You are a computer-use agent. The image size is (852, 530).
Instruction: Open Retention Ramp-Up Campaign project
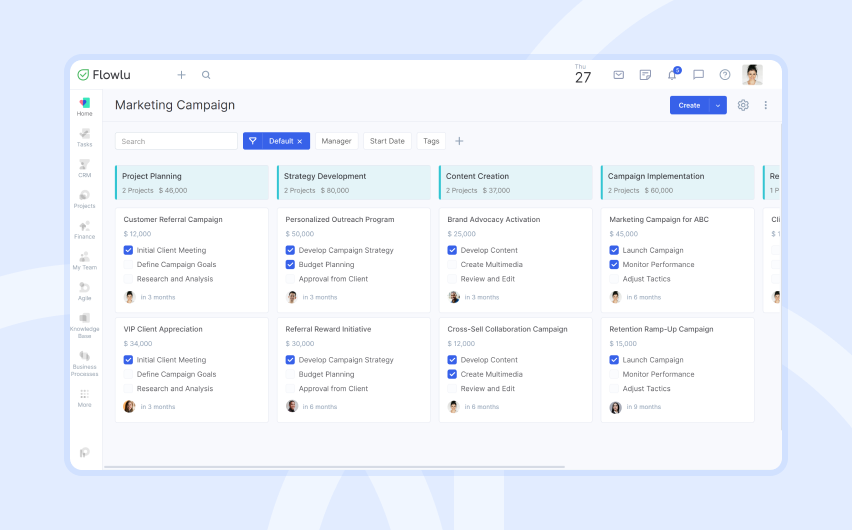661,329
